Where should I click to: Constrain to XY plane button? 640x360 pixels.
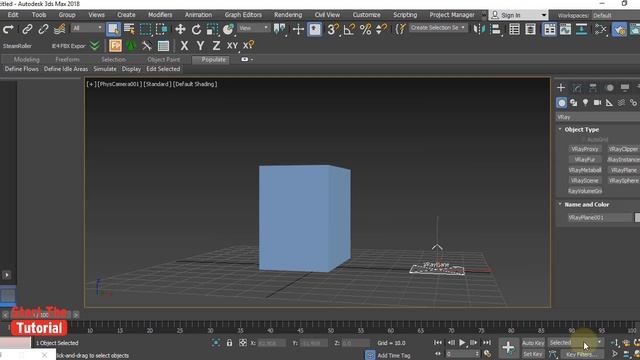pyautogui.click(x=232, y=46)
